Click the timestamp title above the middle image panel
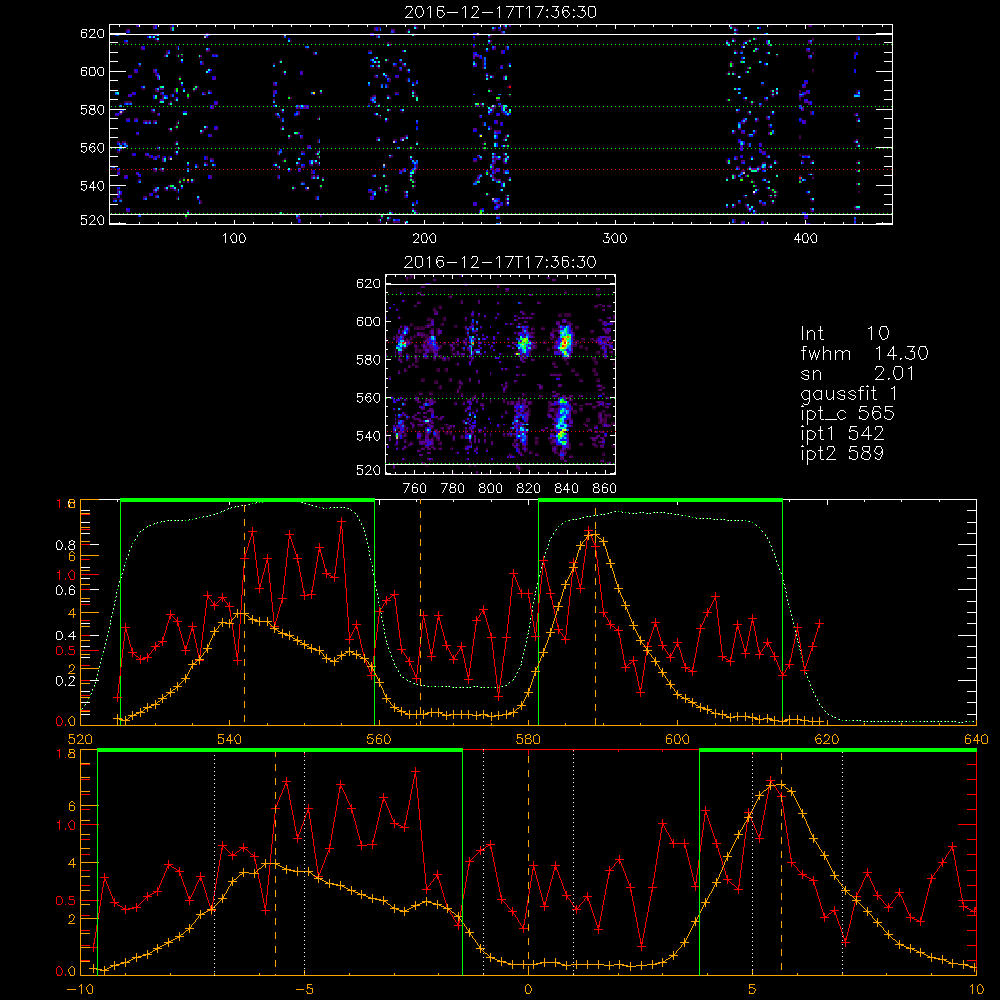The width and height of the screenshot is (1000, 1000). point(501,262)
